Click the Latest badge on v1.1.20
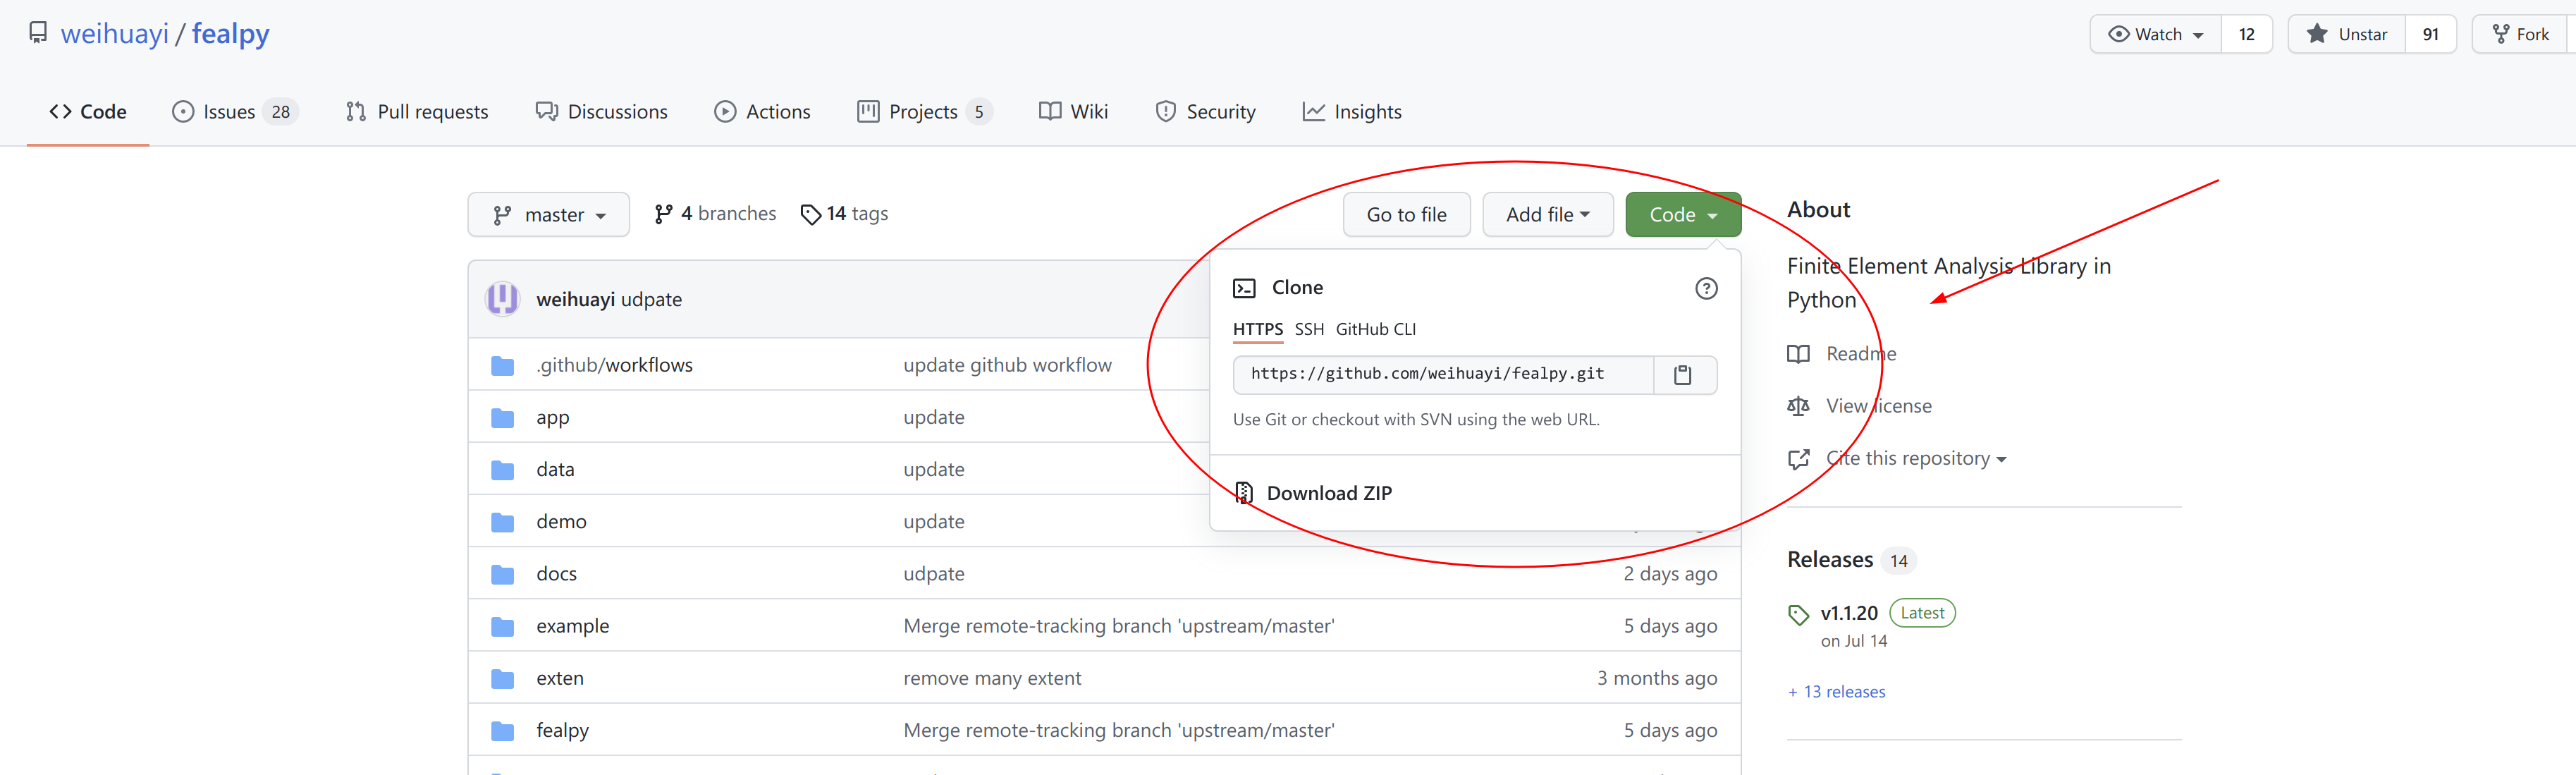The height and width of the screenshot is (775, 2576). [1922, 612]
